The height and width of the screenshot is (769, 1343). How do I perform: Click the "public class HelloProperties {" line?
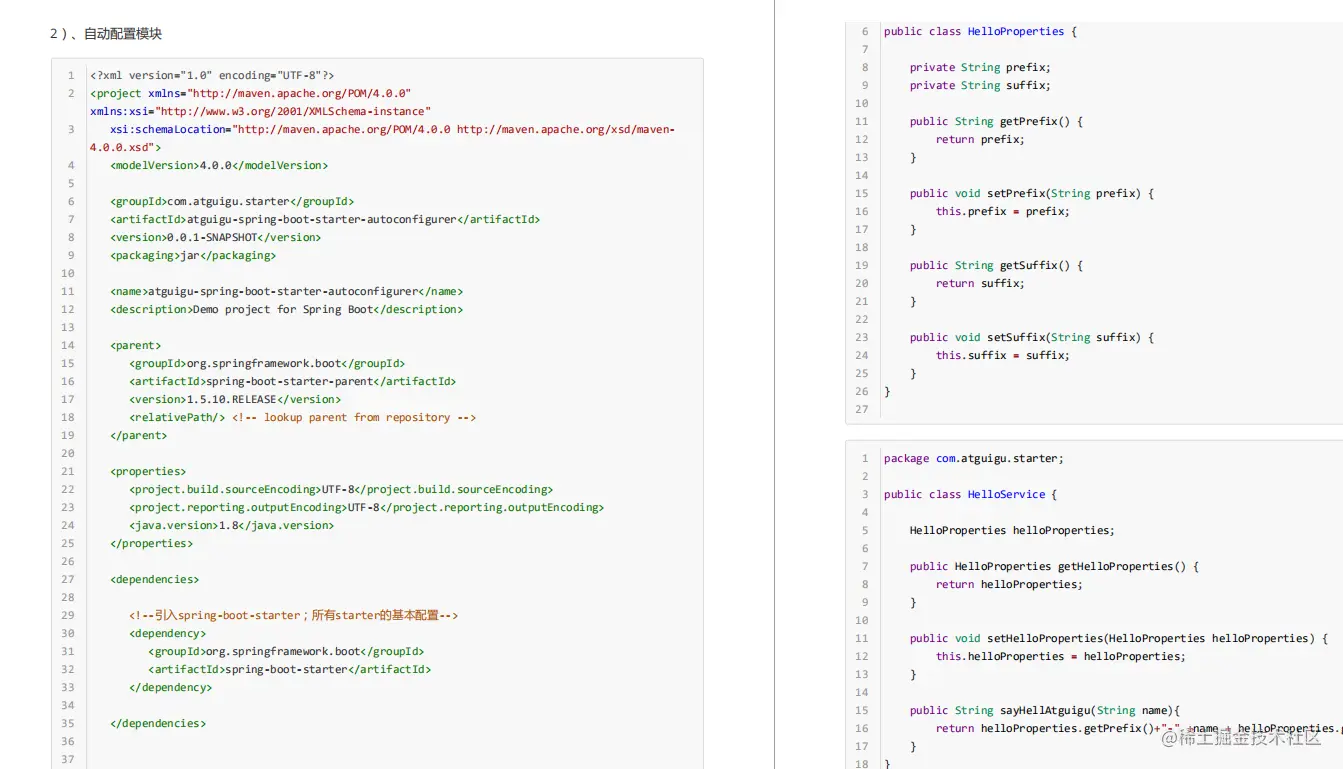point(981,31)
